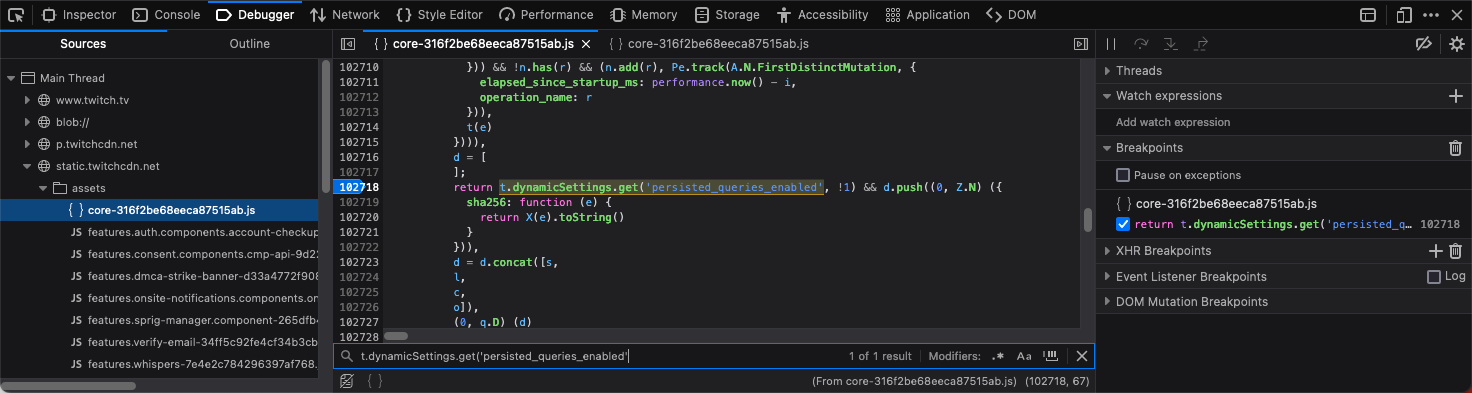The image size is (1472, 393).
Task: Click responsive design mode icon
Action: point(1404,15)
